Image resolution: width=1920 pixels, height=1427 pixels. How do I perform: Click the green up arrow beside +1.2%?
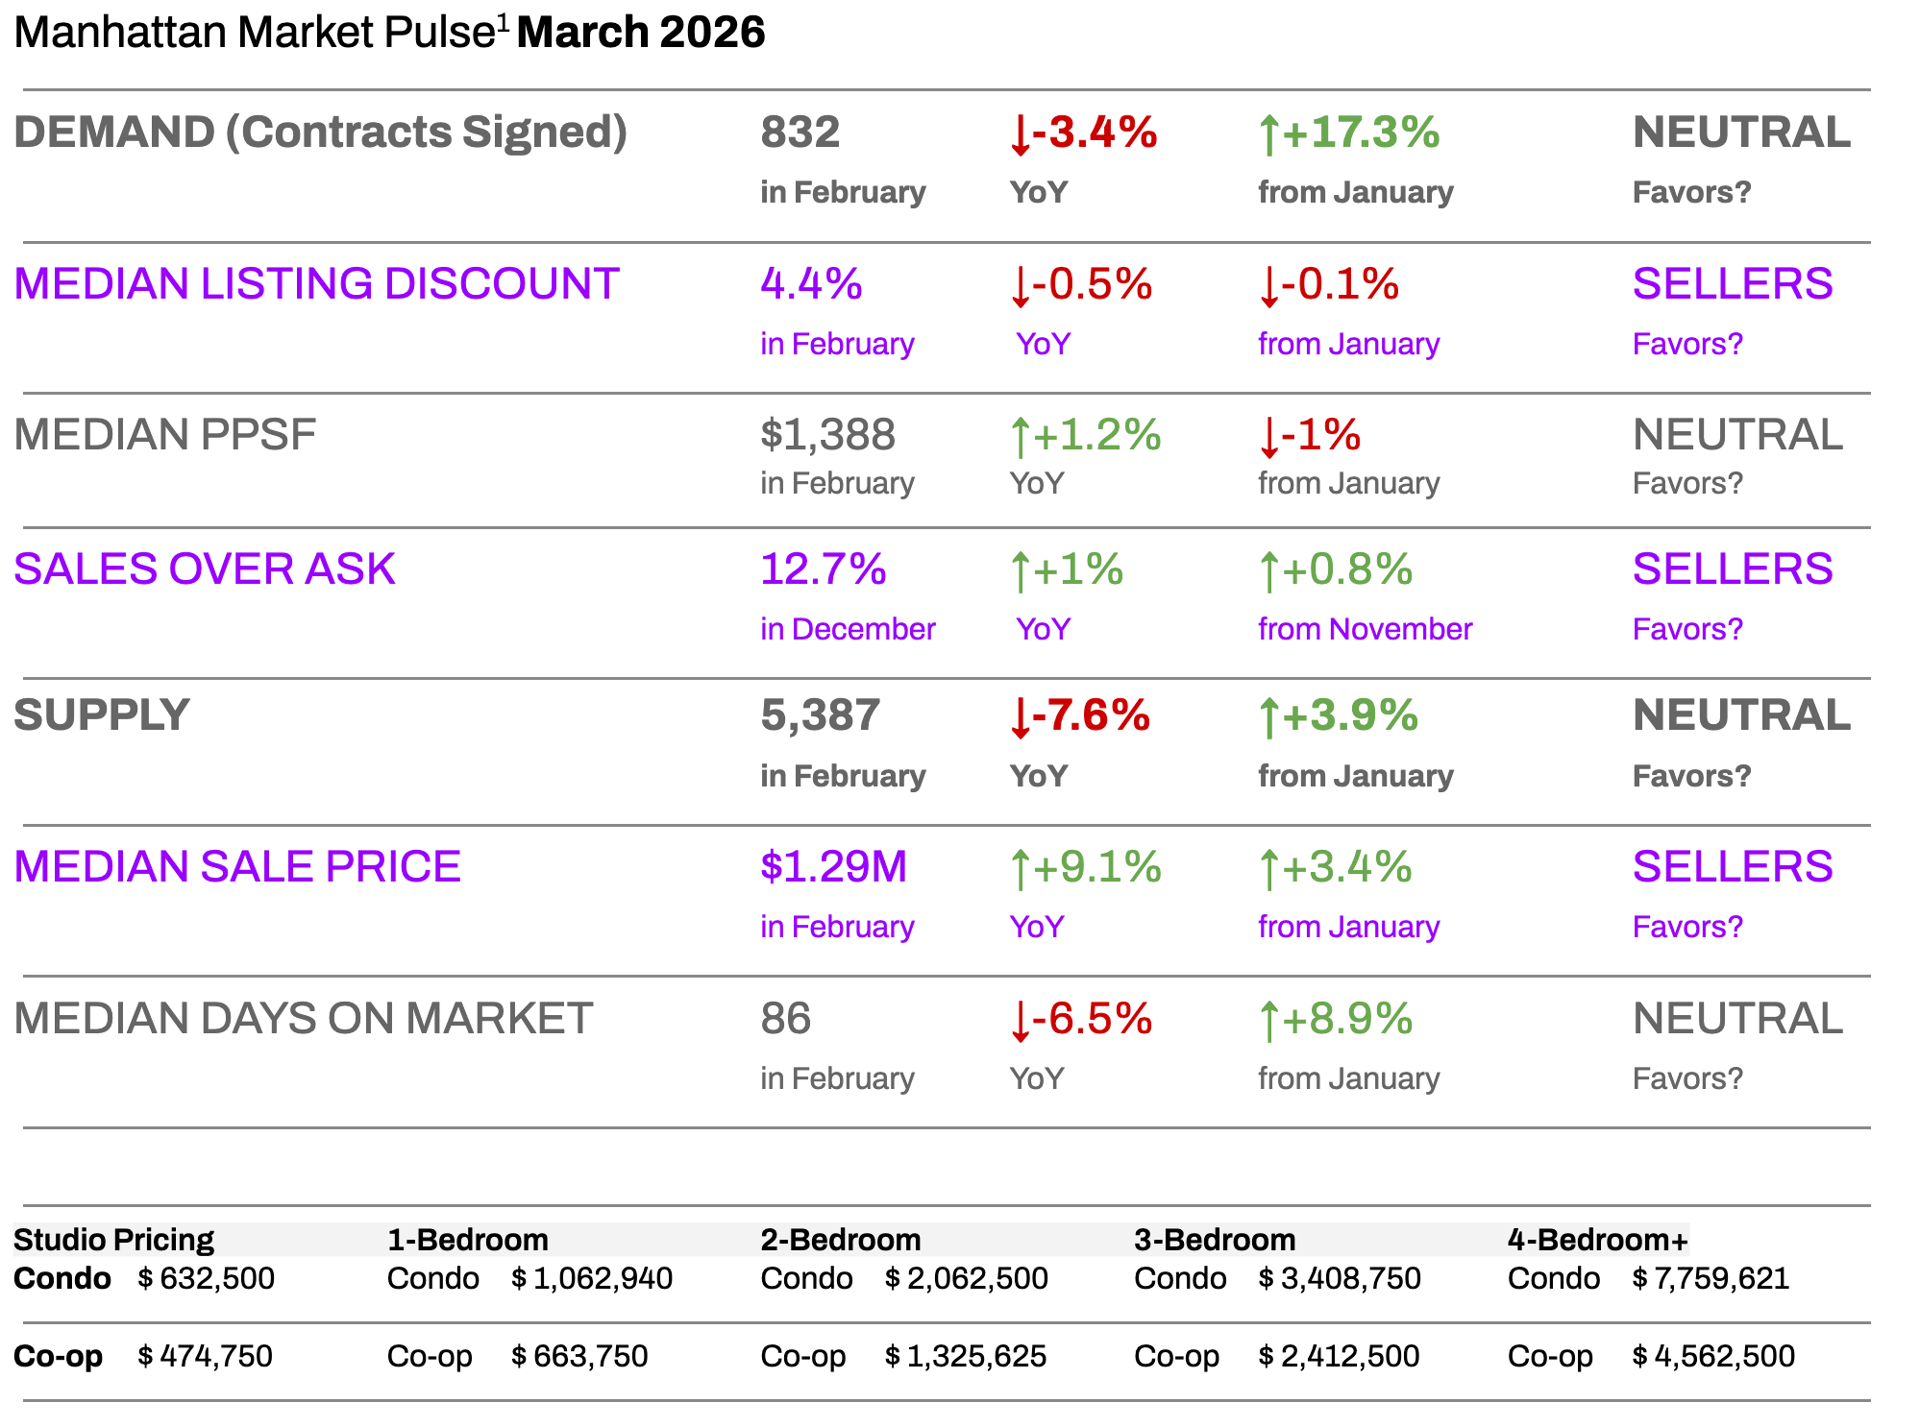pyautogui.click(x=1019, y=437)
